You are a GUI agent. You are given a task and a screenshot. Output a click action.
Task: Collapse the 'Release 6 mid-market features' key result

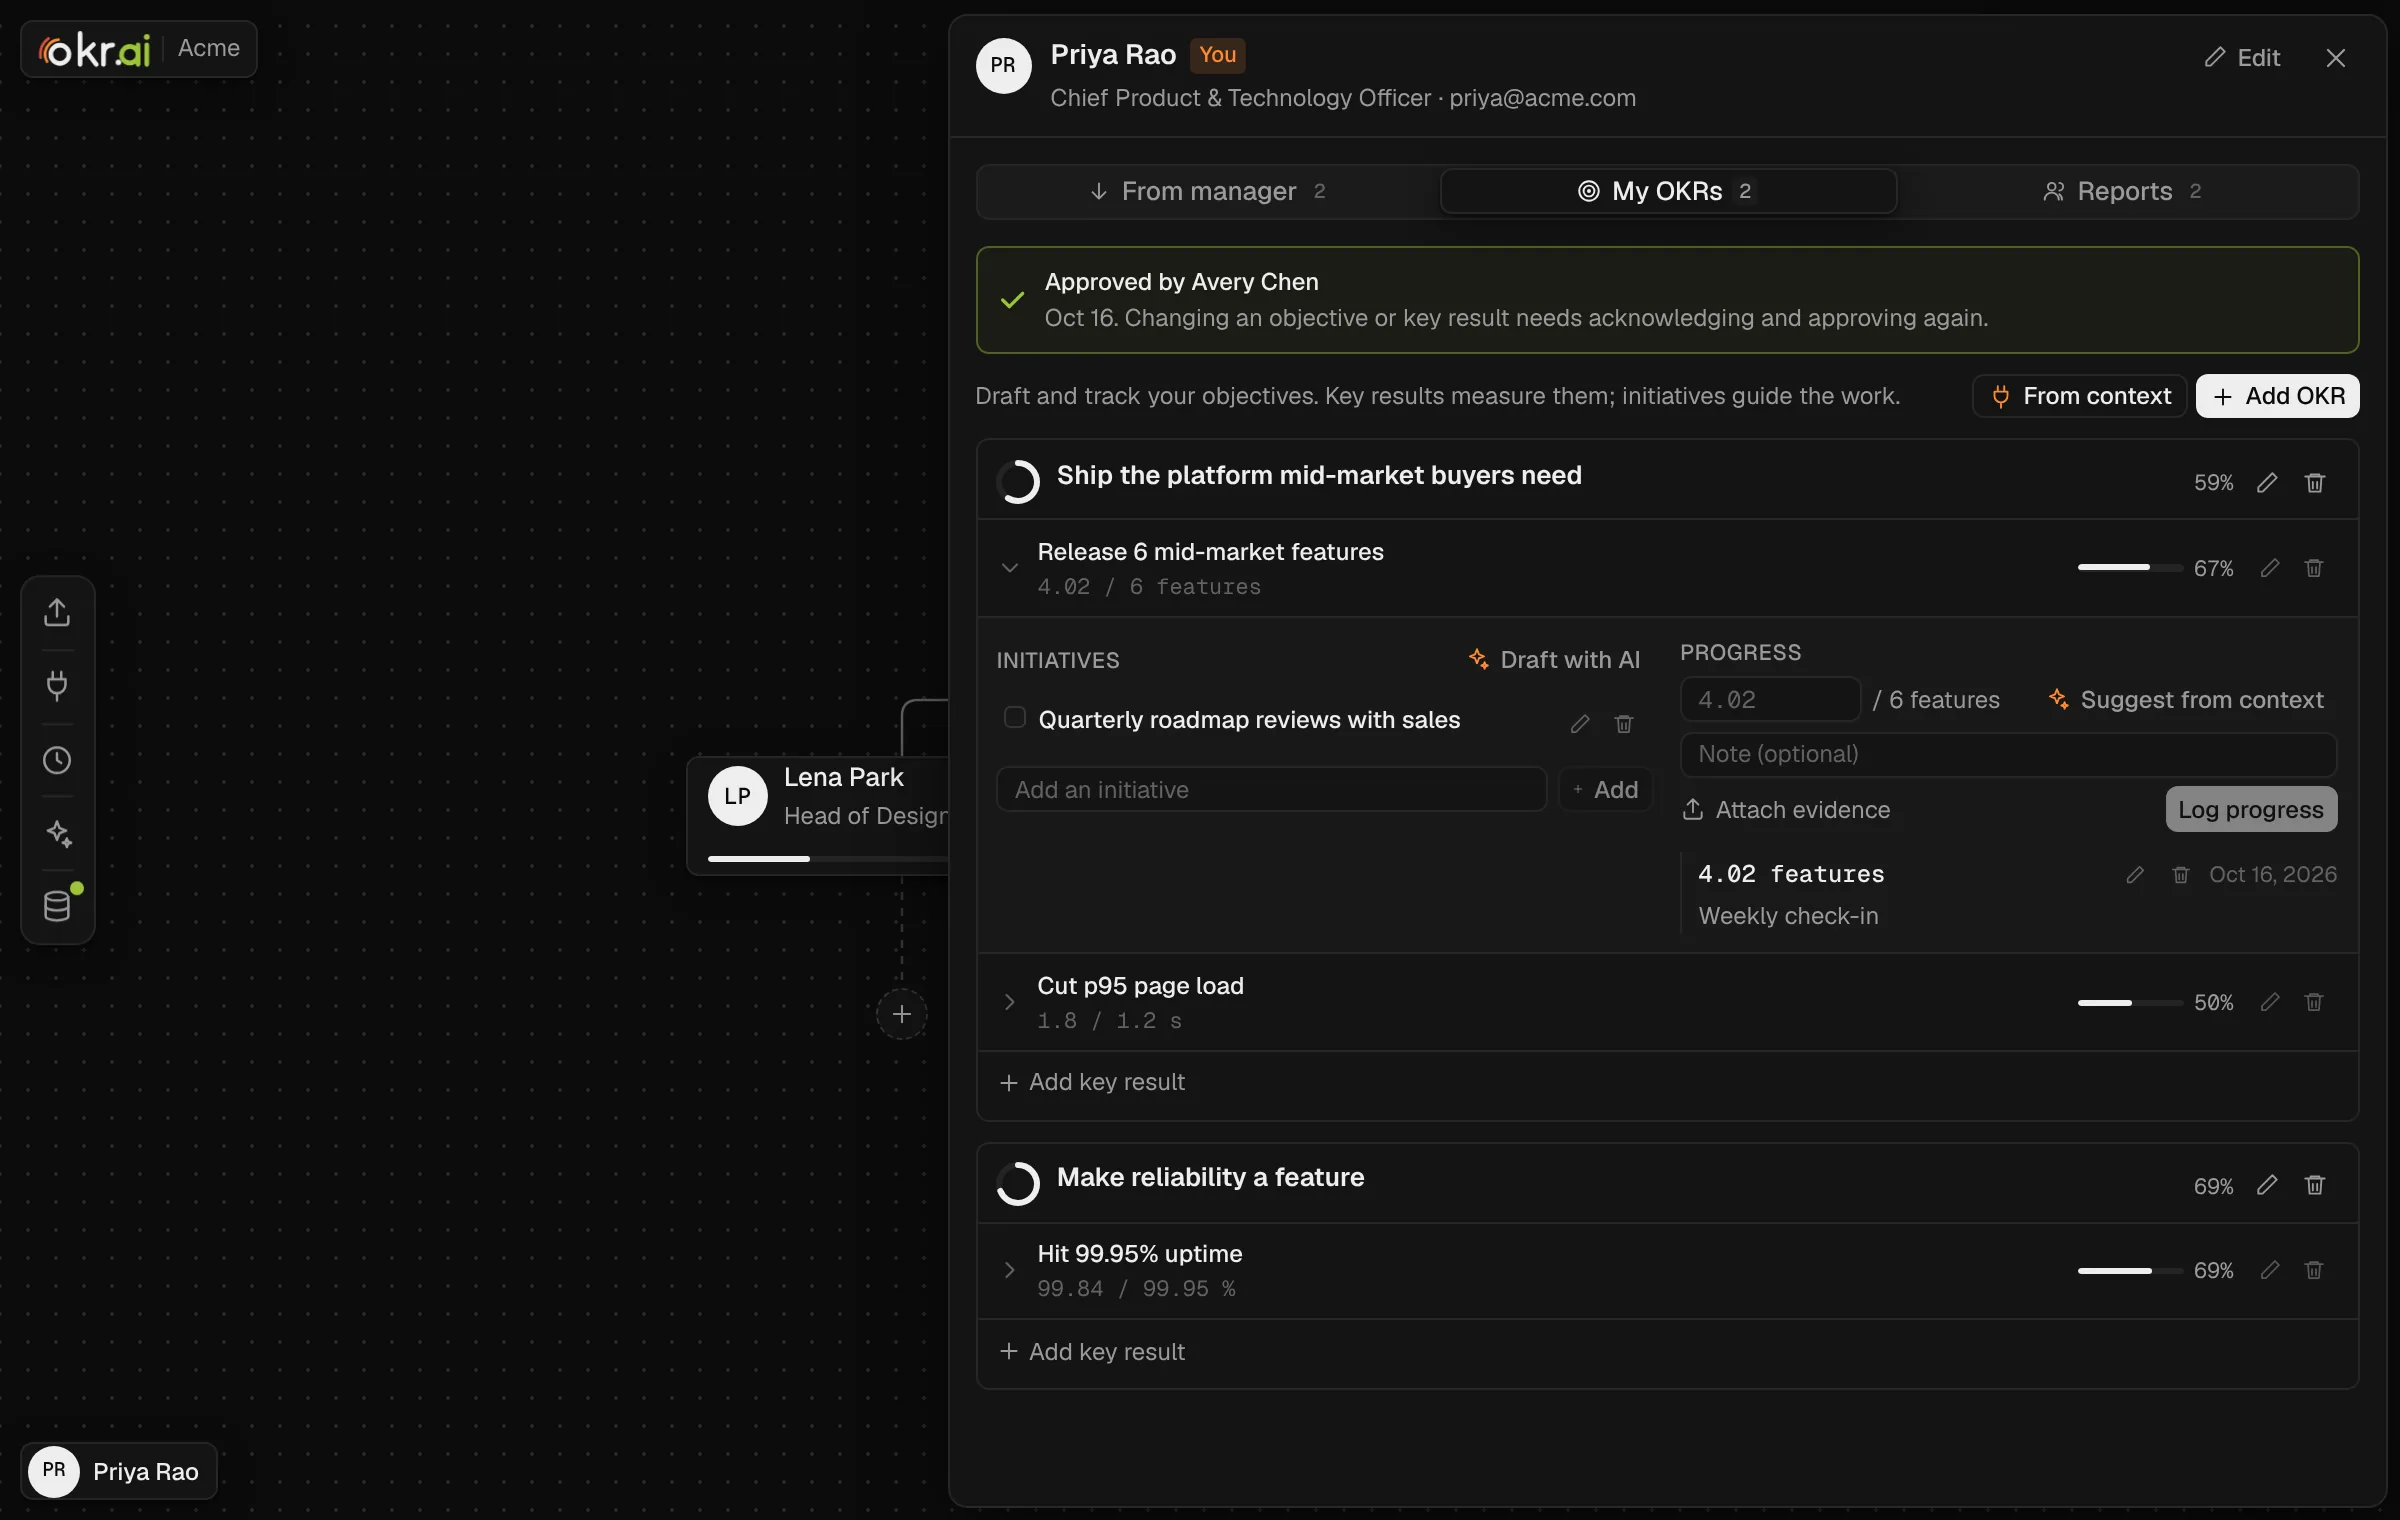(1010, 568)
